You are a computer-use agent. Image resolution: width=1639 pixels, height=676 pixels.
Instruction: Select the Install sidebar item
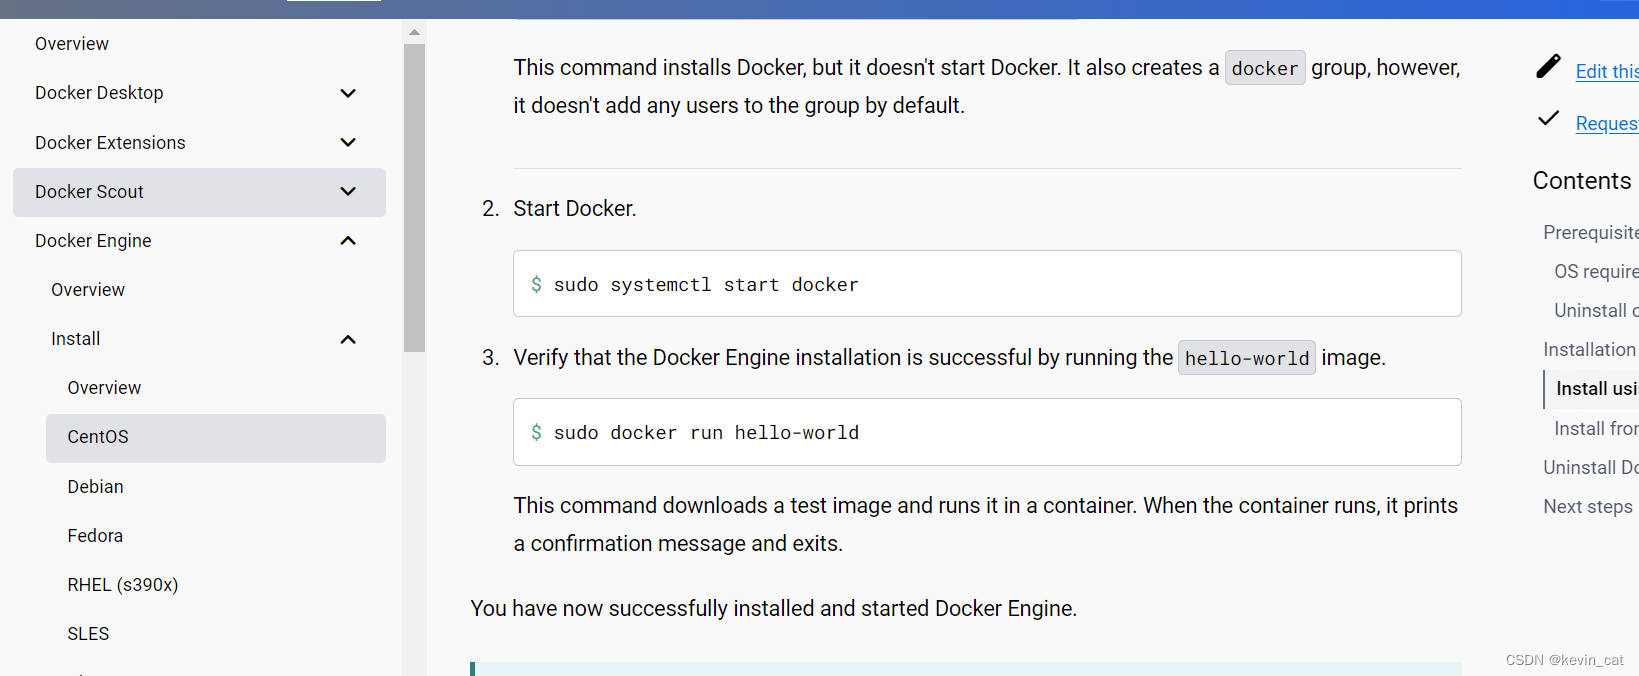pyautogui.click(x=76, y=339)
